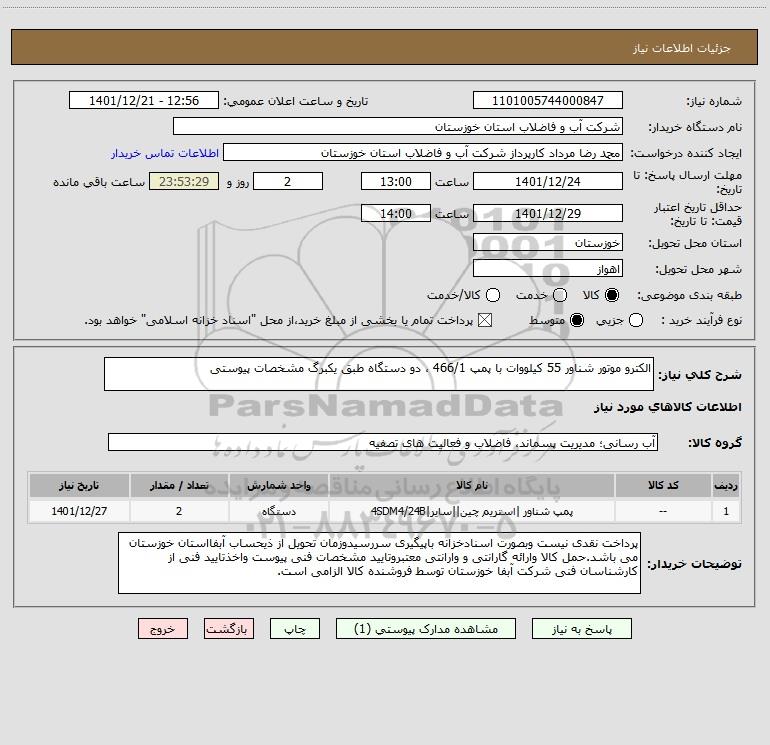The image size is (770, 745).
Task: Select the کالا/خدمت radio button
Action: [x=493, y=295]
